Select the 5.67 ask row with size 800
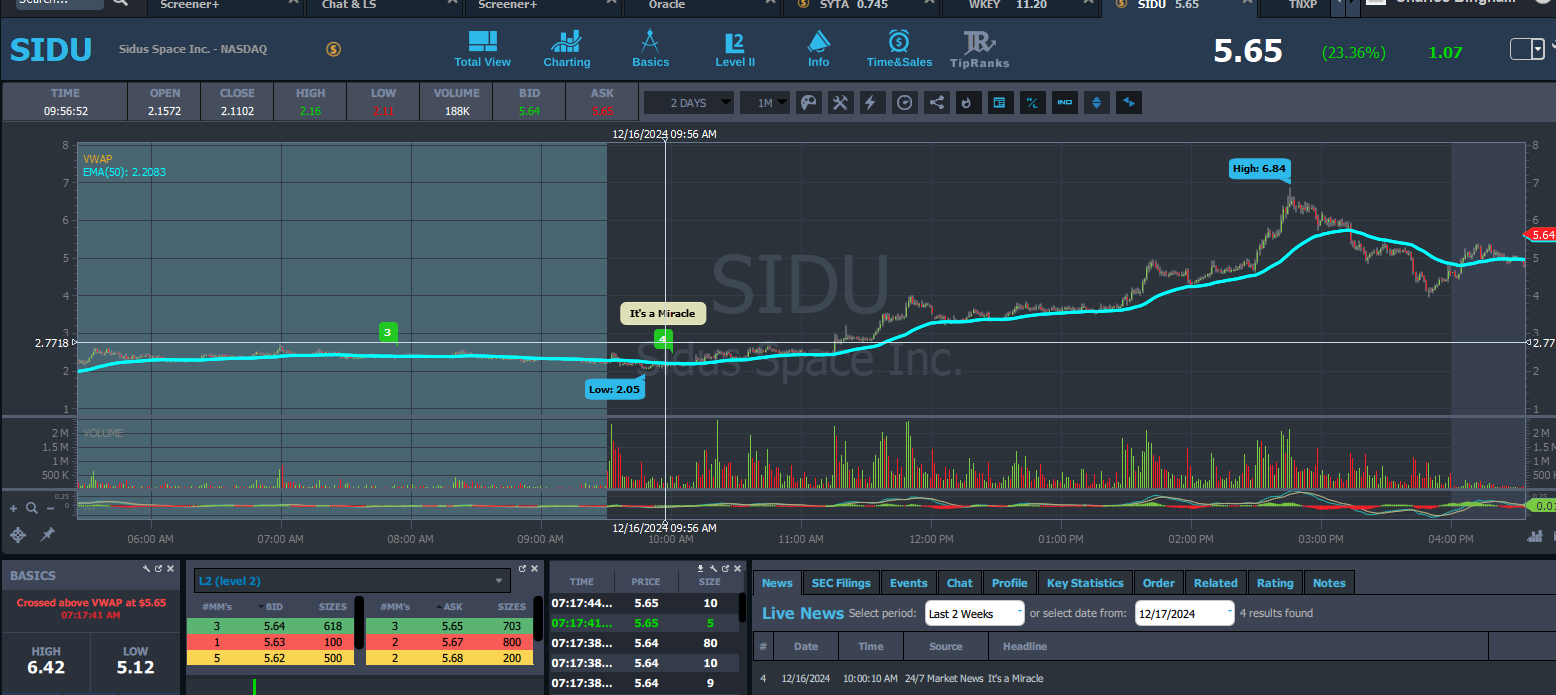1556x695 pixels. tap(448, 641)
